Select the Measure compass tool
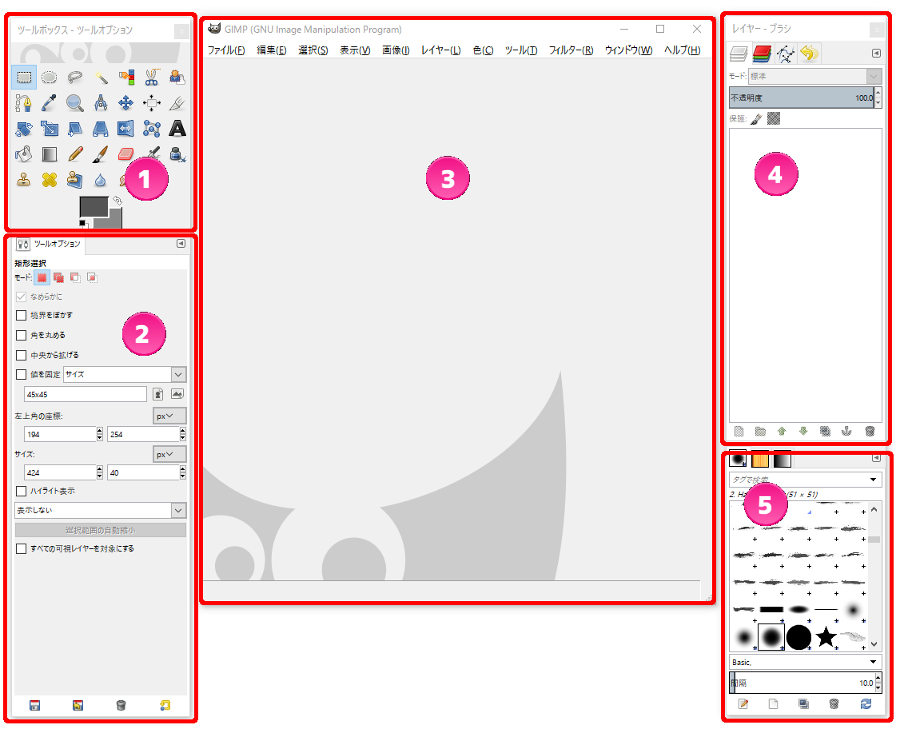Screen dimensions: 900x729 (x=100, y=103)
